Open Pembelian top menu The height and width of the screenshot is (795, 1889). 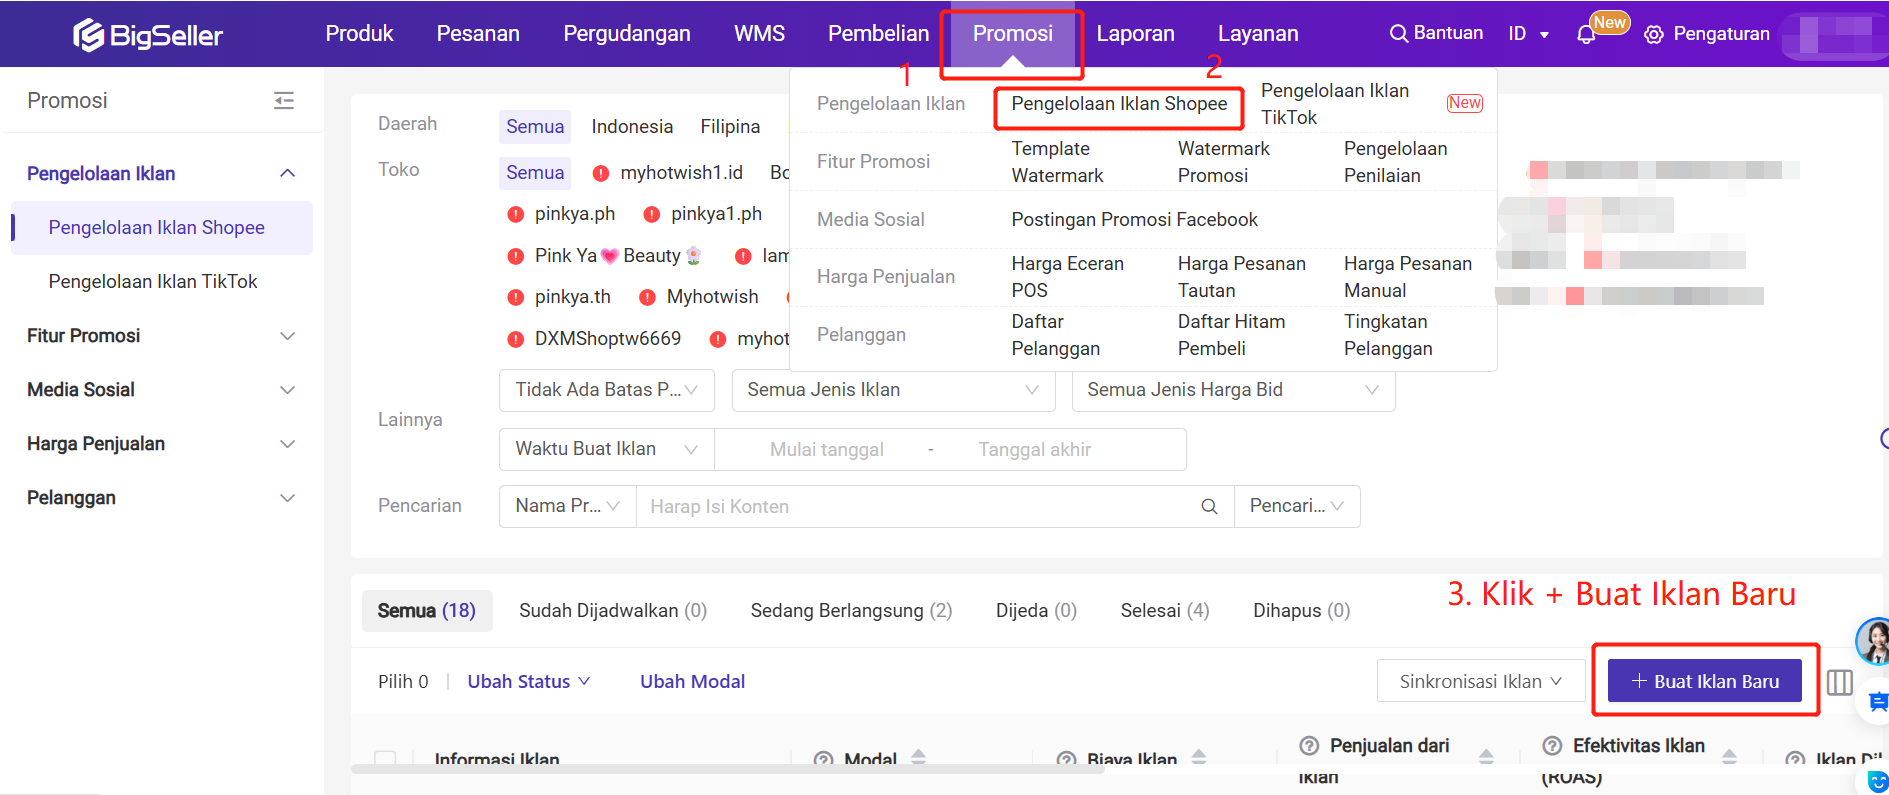878,33
